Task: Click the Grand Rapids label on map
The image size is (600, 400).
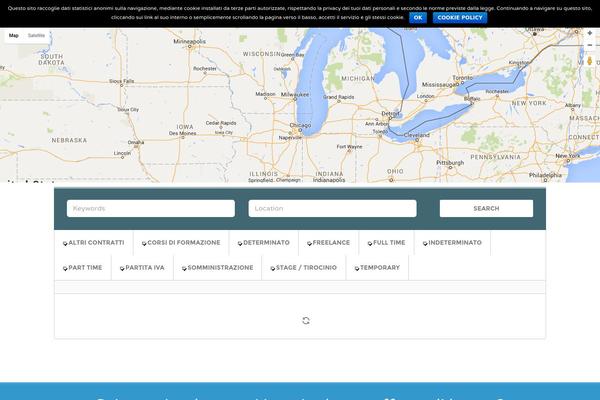Action: 339,97
